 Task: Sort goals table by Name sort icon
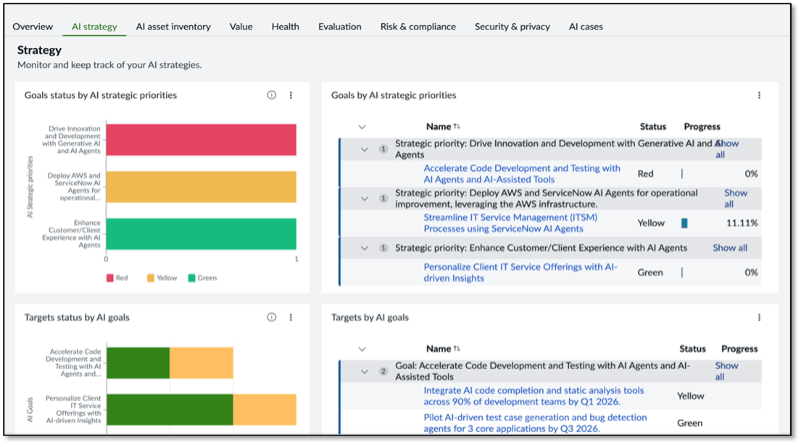click(457, 127)
